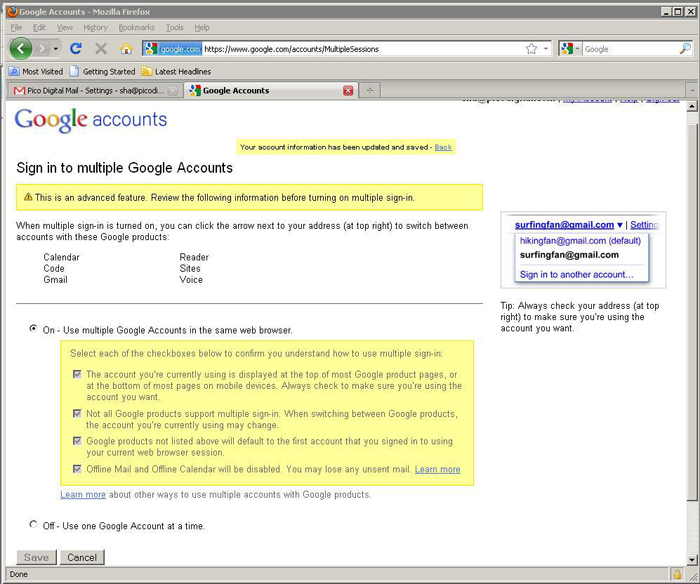Click Learn more about other ways link
The width and height of the screenshot is (700, 584).
(83, 495)
